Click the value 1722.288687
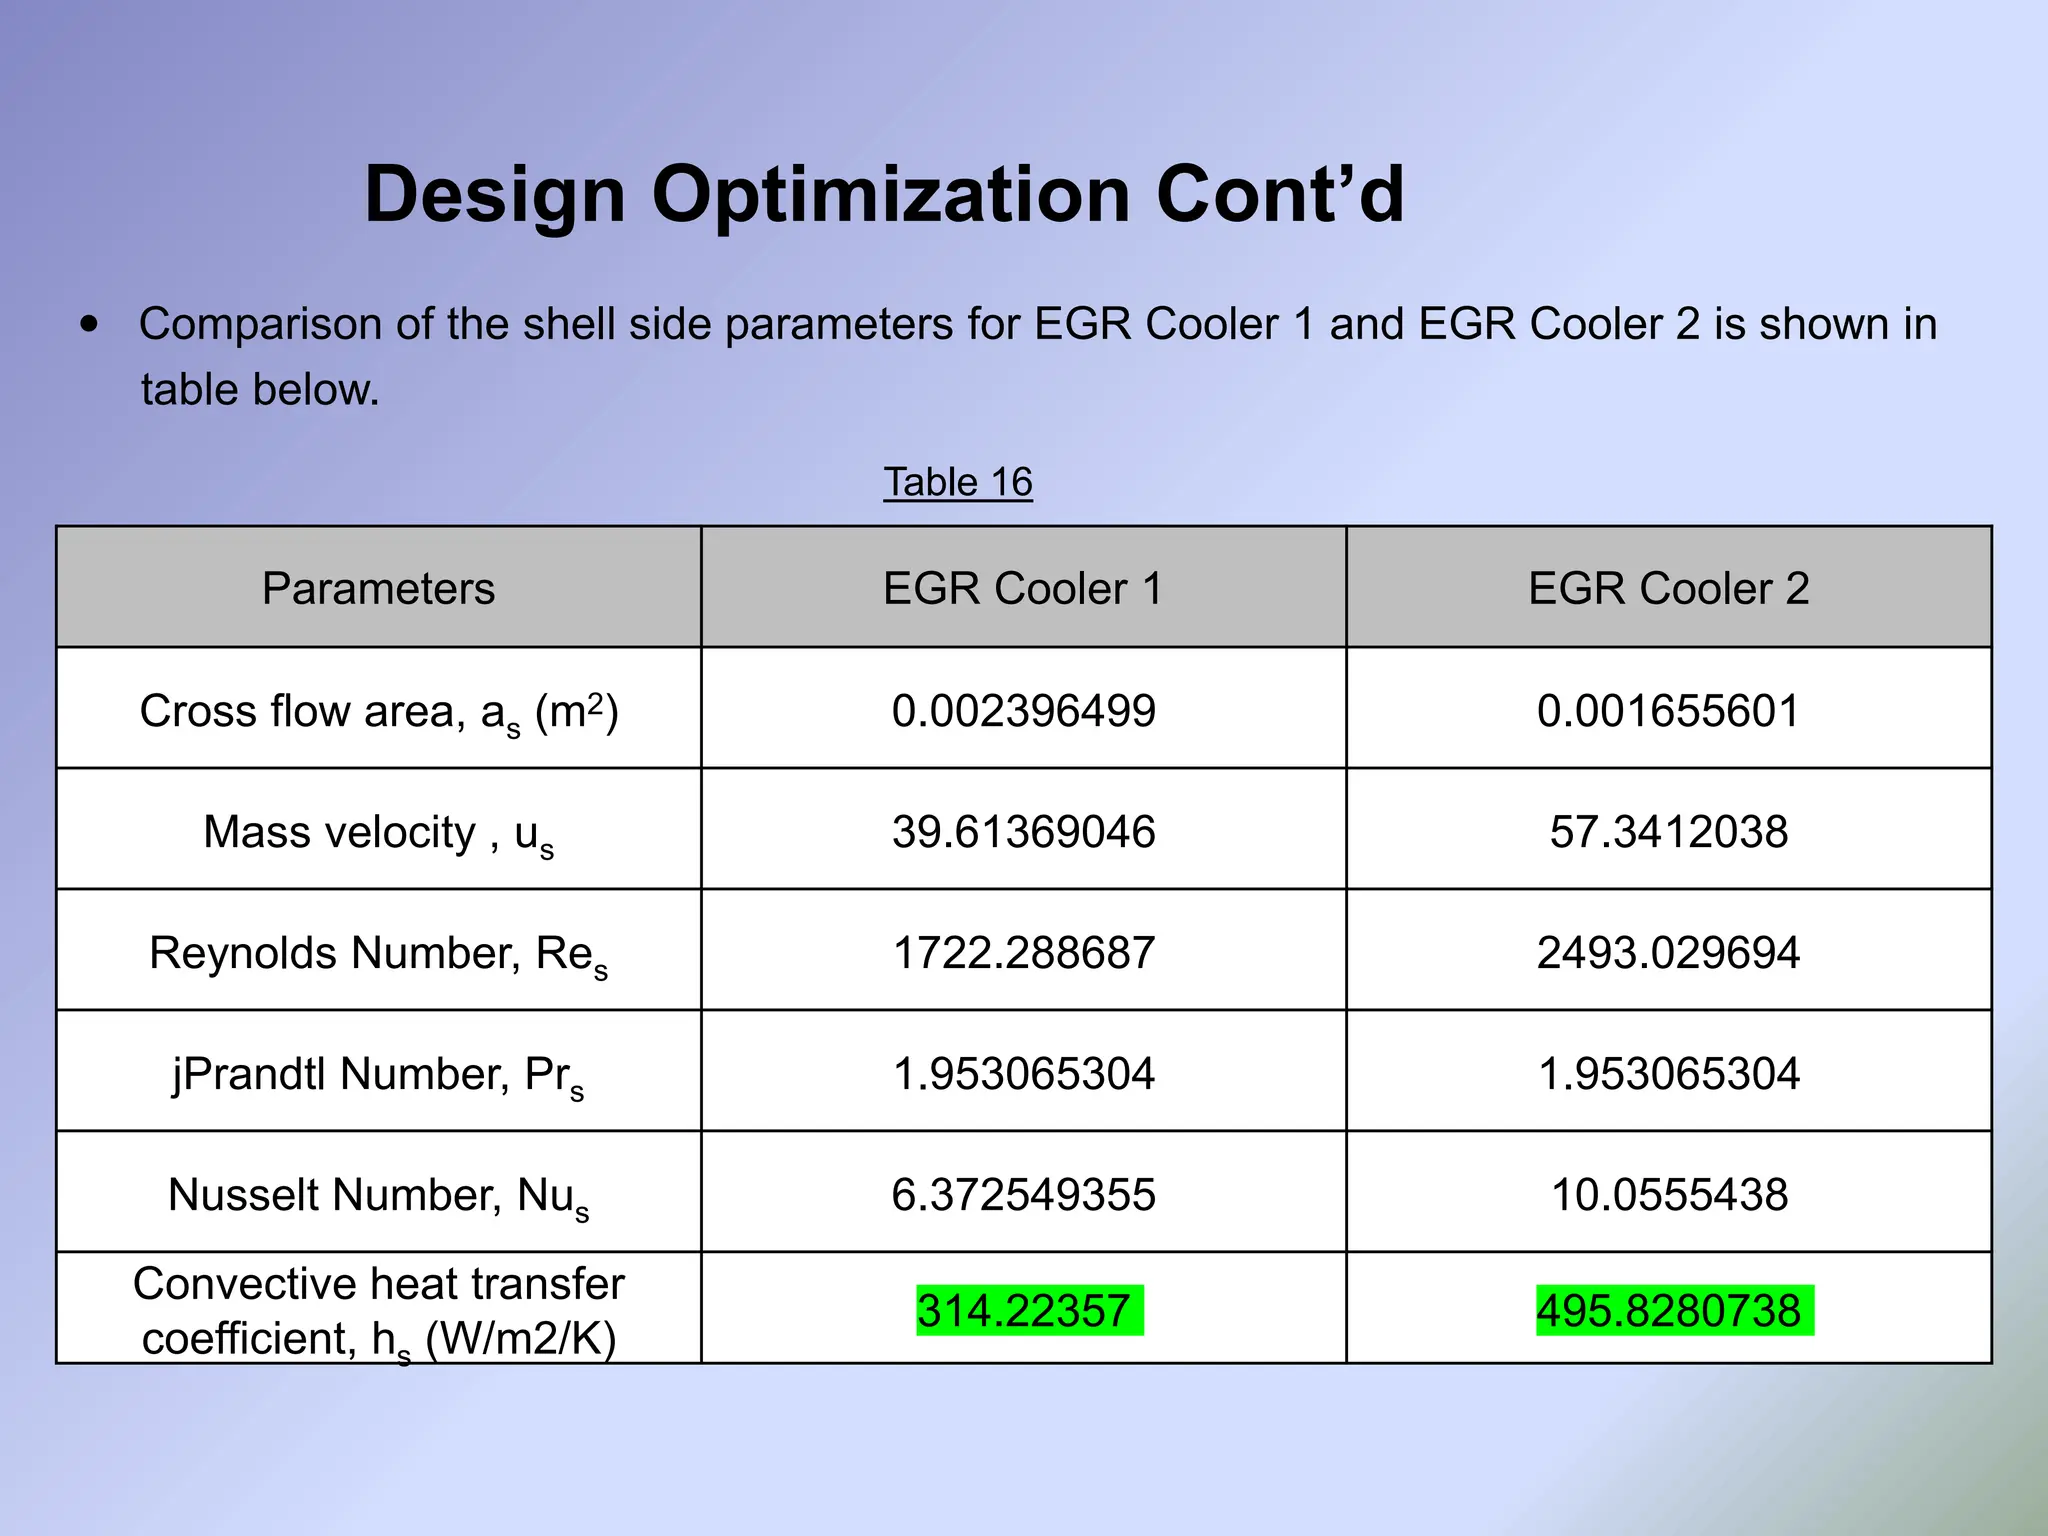The image size is (2048, 1536). point(1024,953)
